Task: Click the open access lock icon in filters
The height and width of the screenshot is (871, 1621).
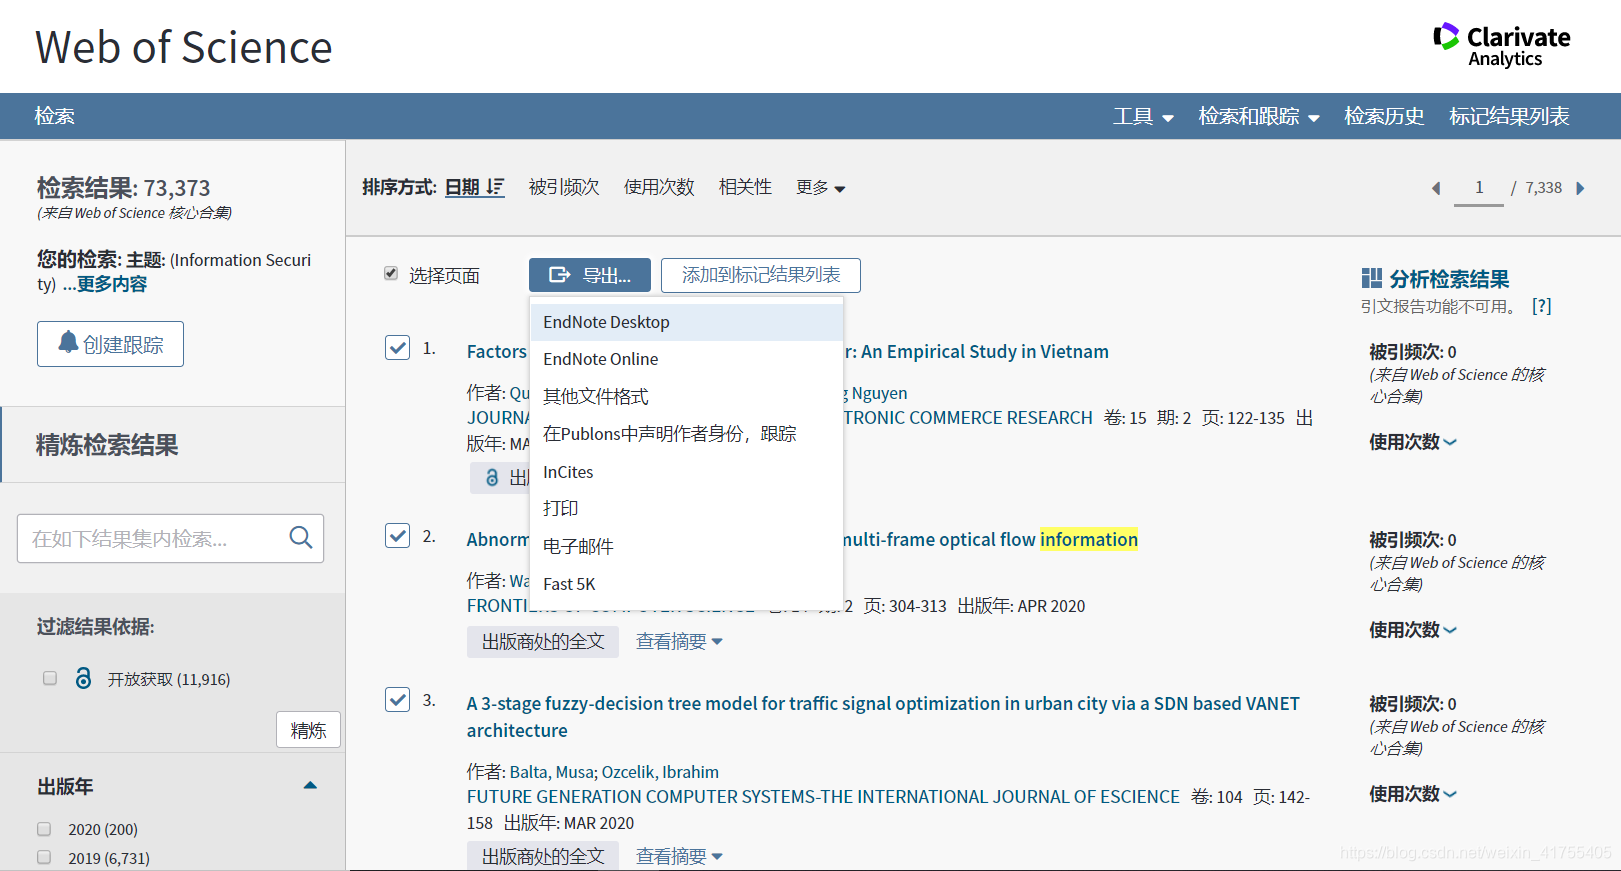Action: (x=83, y=679)
